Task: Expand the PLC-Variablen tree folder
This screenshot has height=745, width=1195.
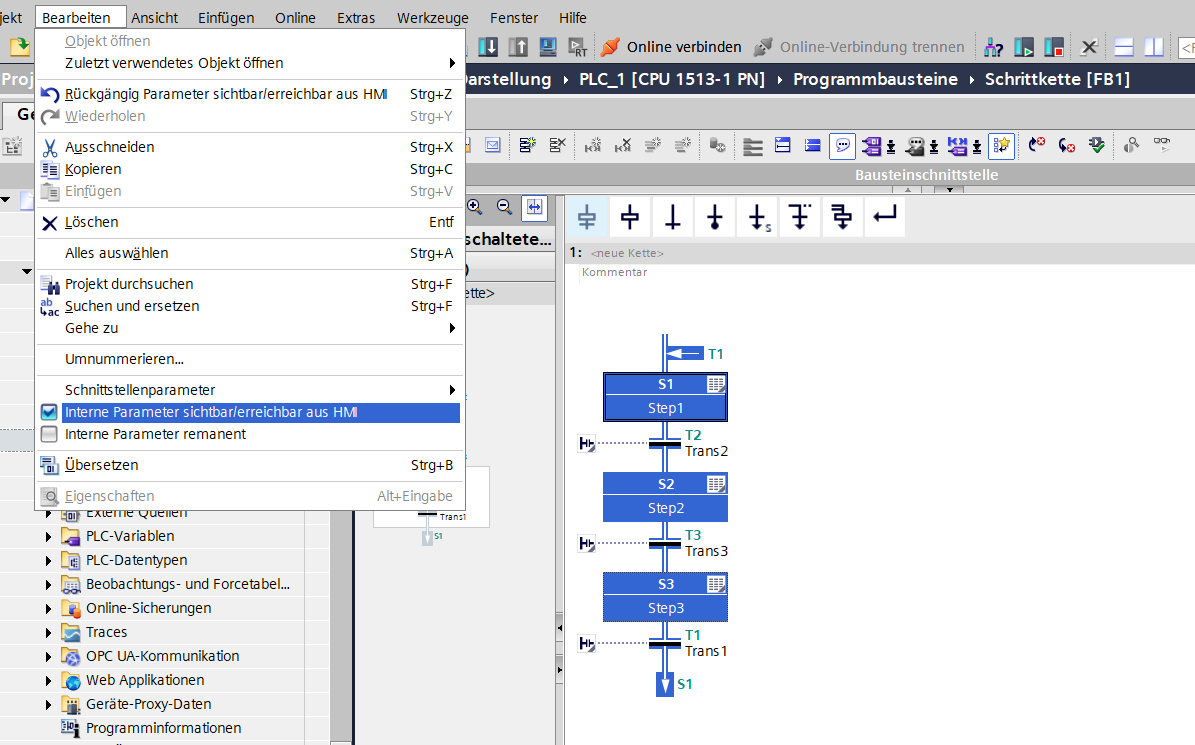Action: [x=48, y=536]
